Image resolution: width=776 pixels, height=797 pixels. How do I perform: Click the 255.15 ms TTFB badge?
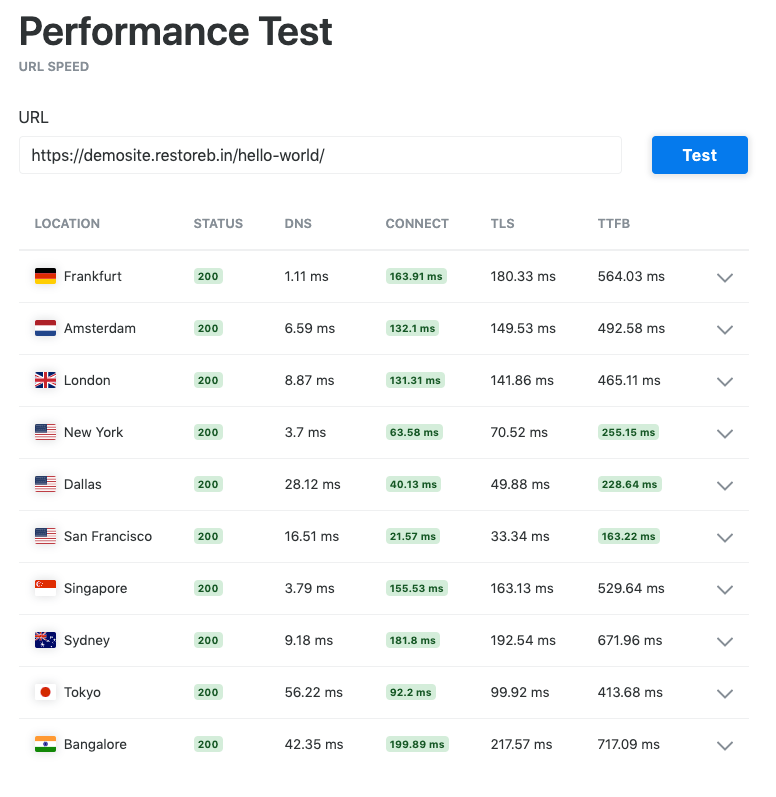[628, 432]
